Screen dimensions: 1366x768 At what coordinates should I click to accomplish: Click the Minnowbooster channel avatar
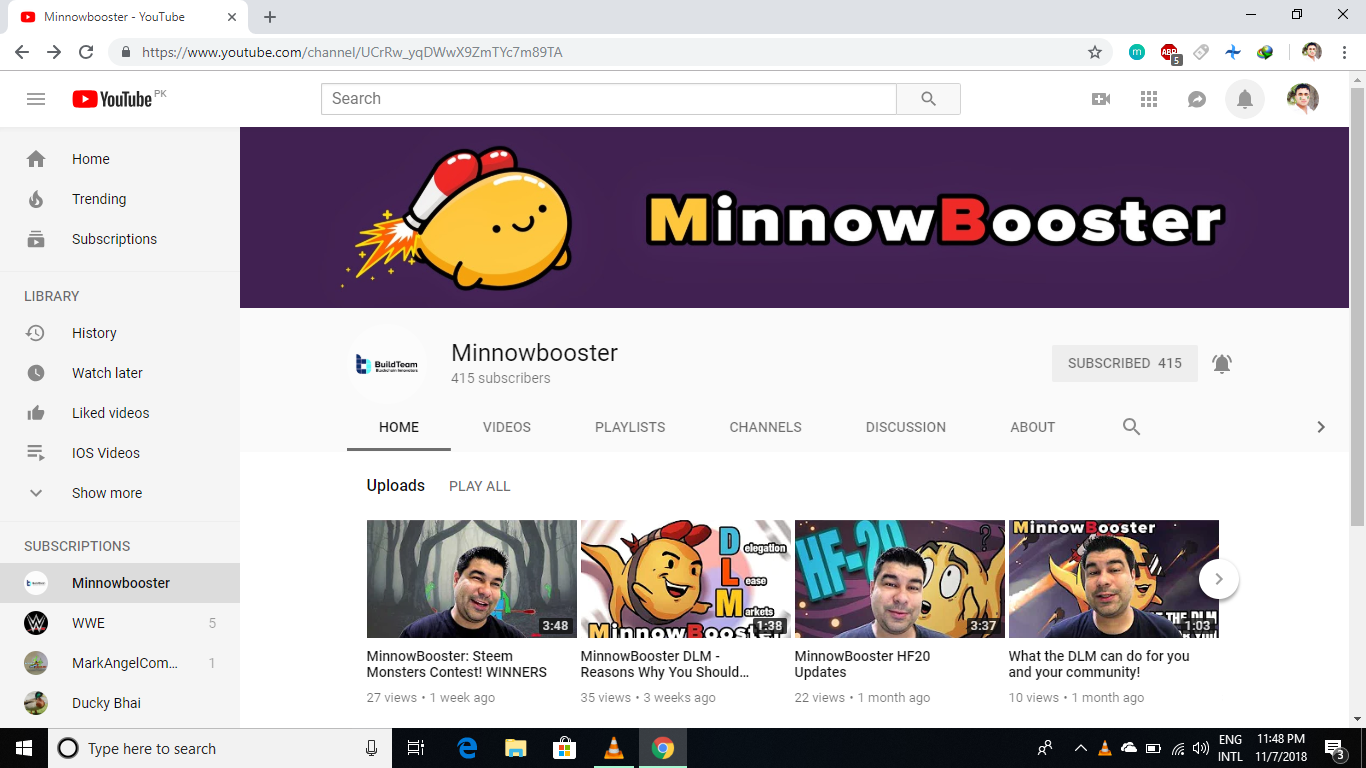387,364
